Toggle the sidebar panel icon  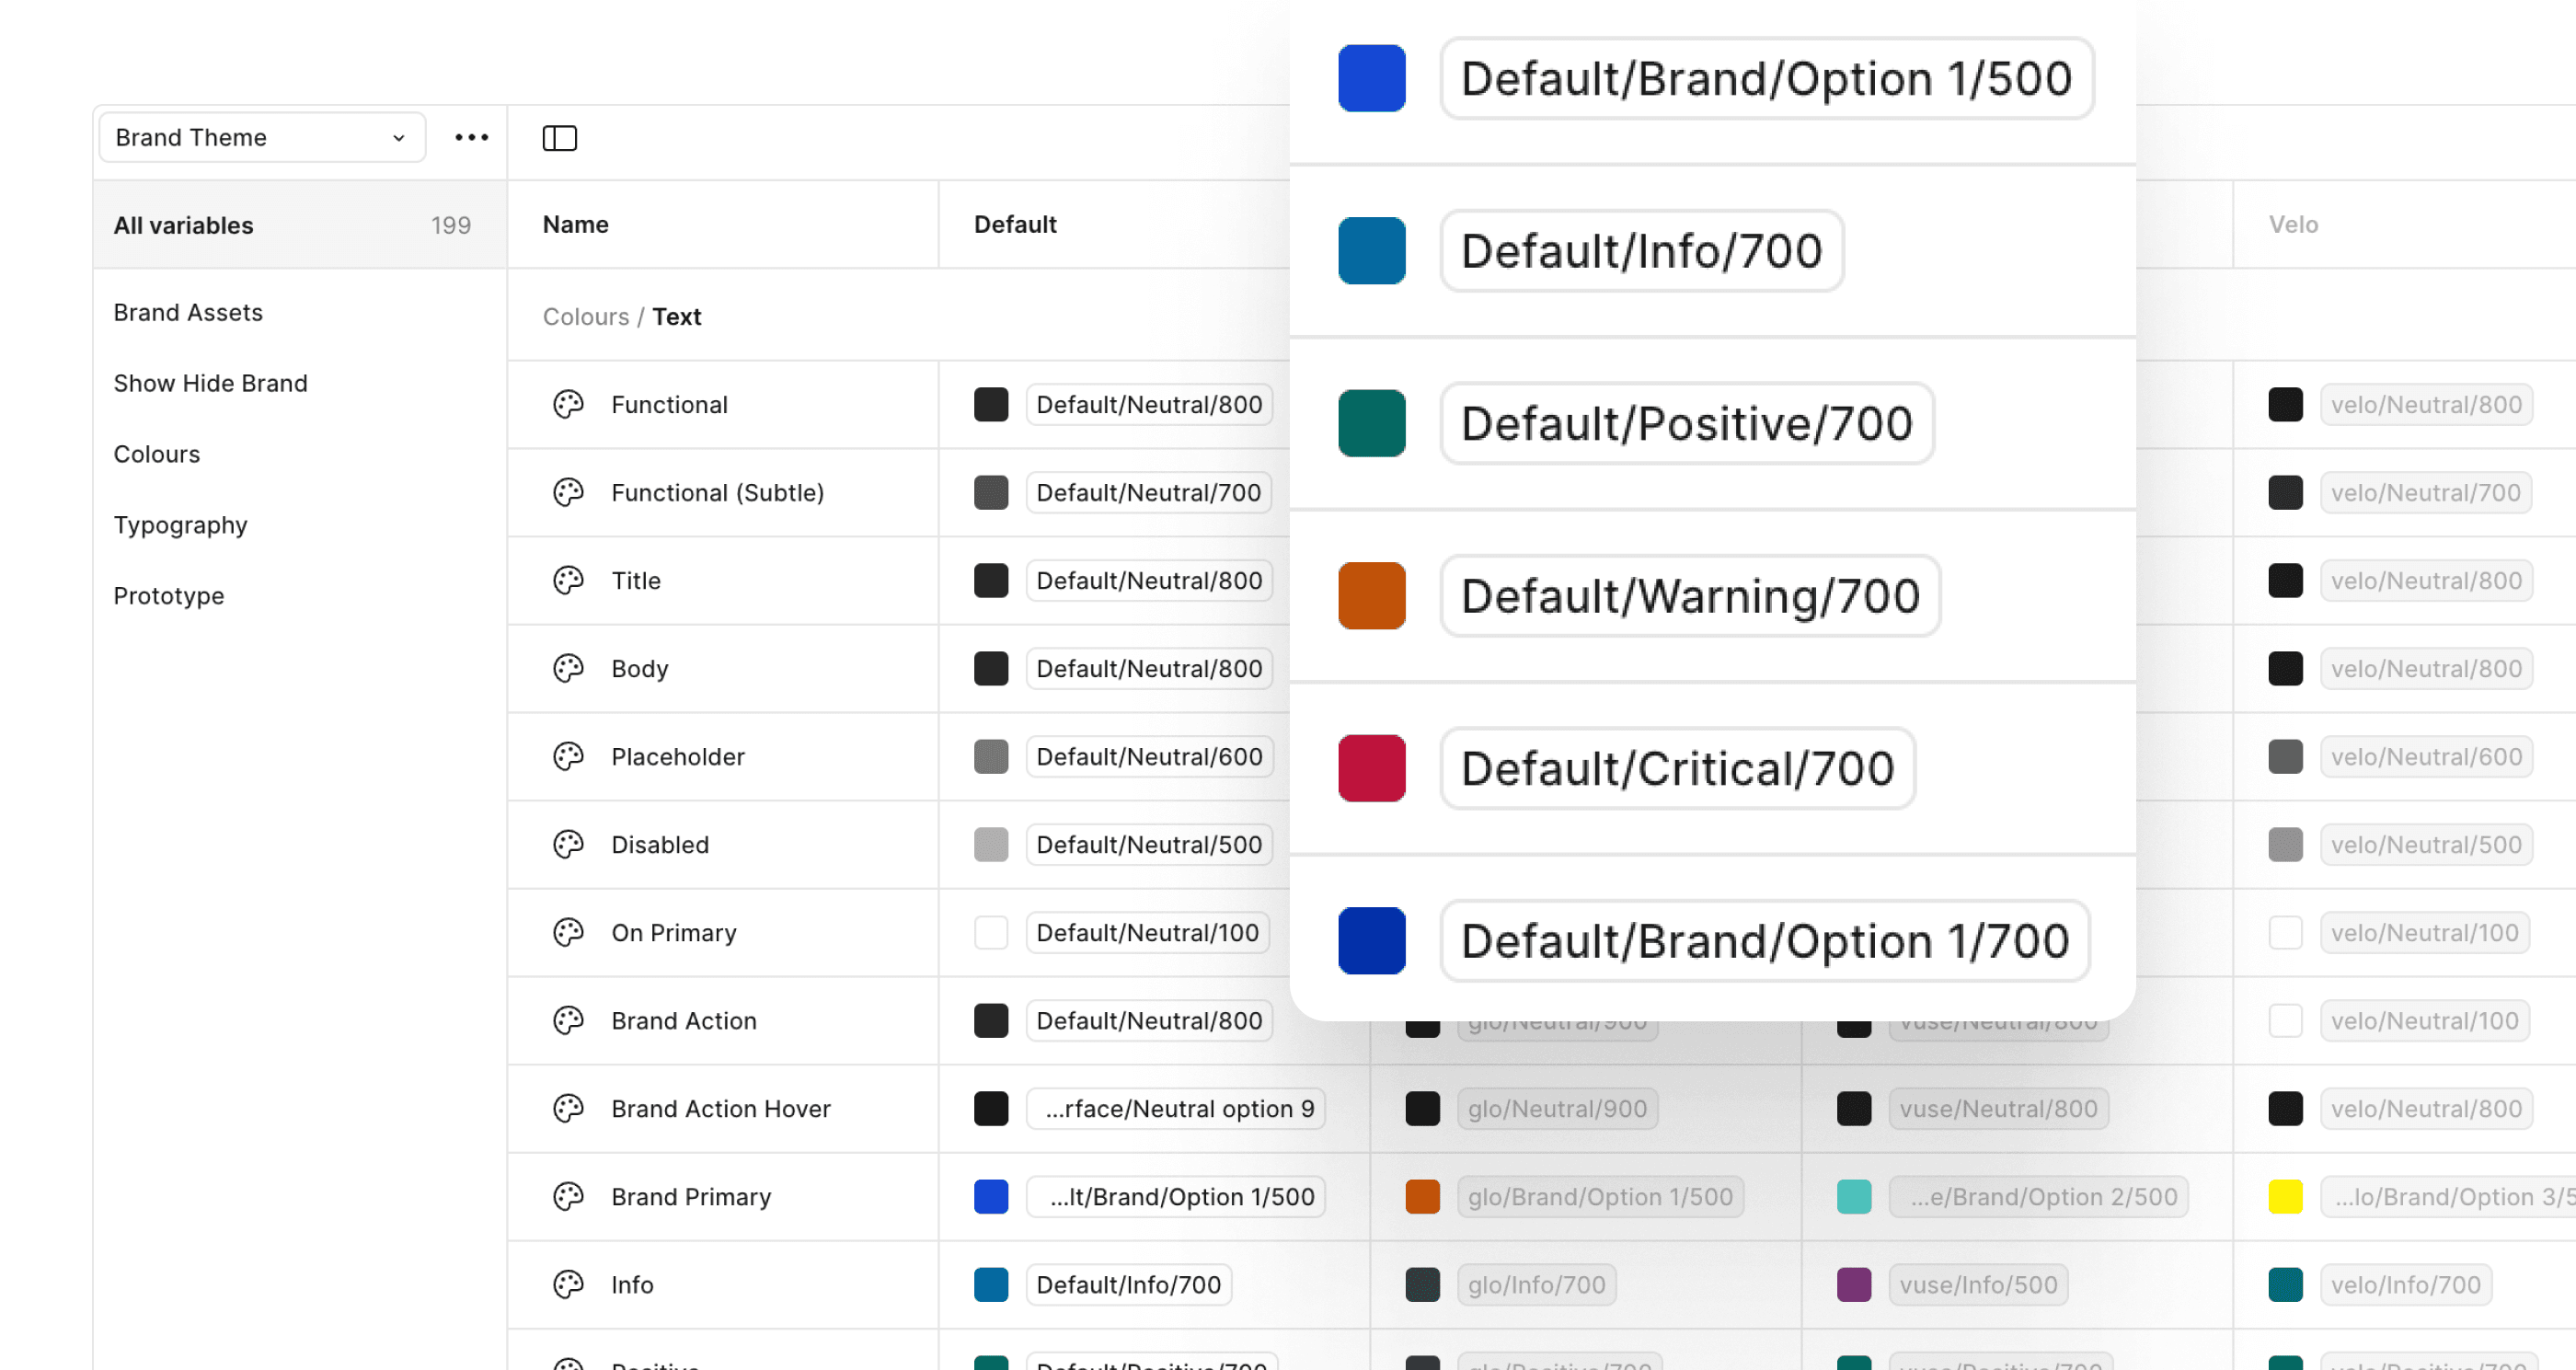pyautogui.click(x=559, y=138)
